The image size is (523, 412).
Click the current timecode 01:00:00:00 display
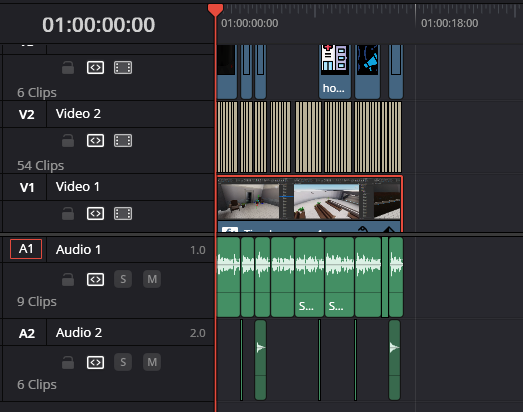click(x=98, y=25)
